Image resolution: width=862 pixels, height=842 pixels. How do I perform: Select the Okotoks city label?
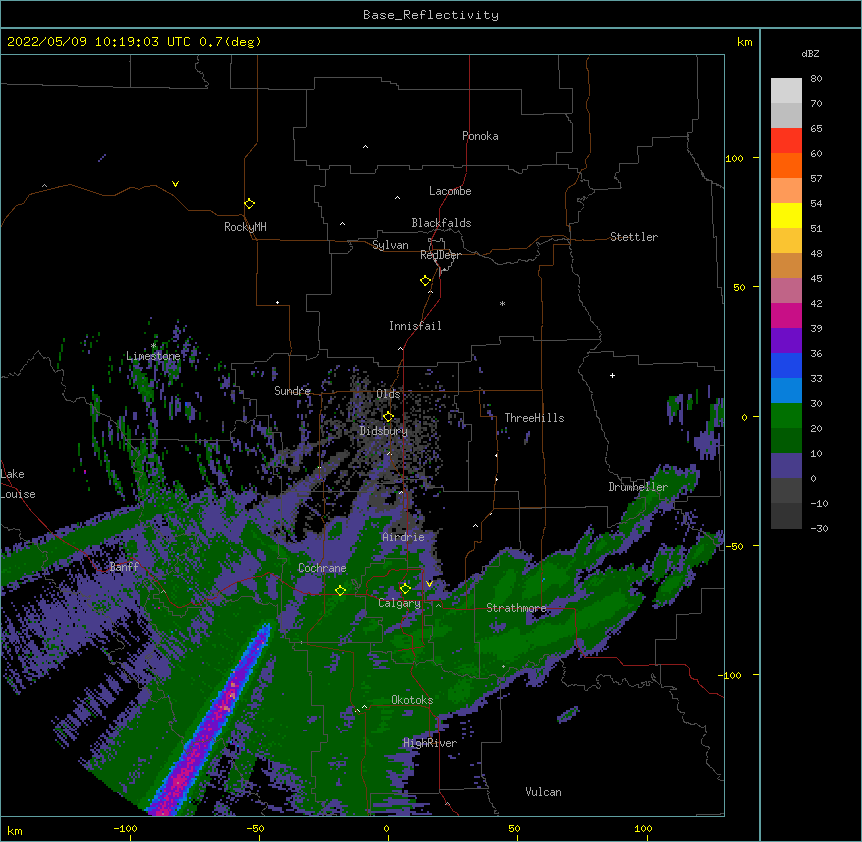pyautogui.click(x=412, y=700)
